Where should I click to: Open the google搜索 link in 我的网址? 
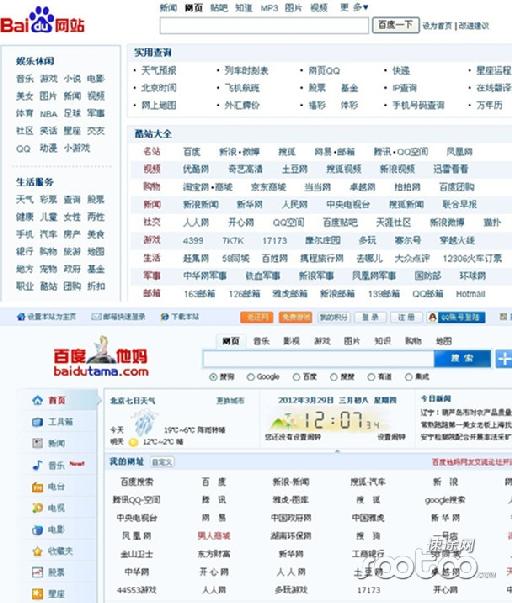[445, 500]
